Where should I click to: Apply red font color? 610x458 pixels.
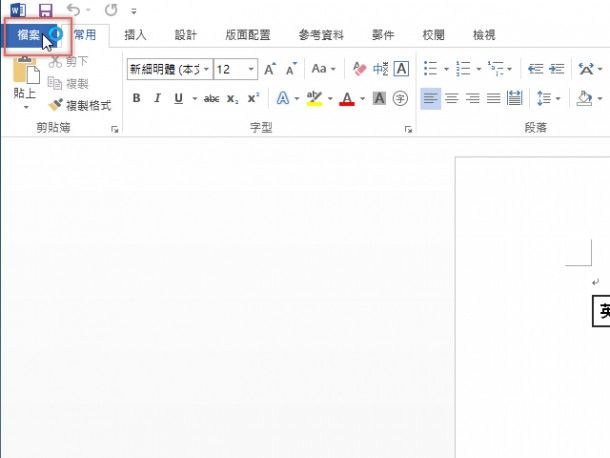(x=347, y=98)
